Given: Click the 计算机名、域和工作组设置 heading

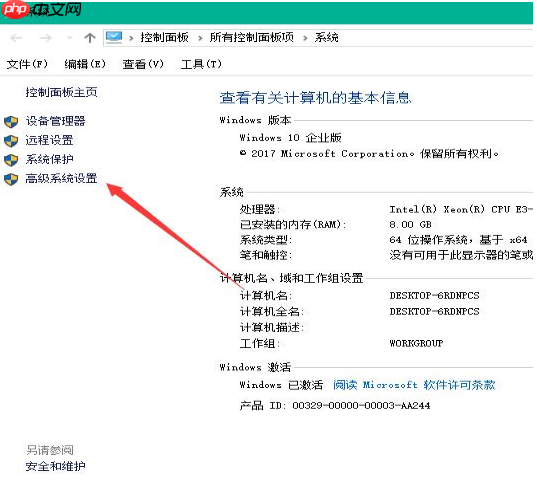Looking at the screenshot, I should [291, 278].
